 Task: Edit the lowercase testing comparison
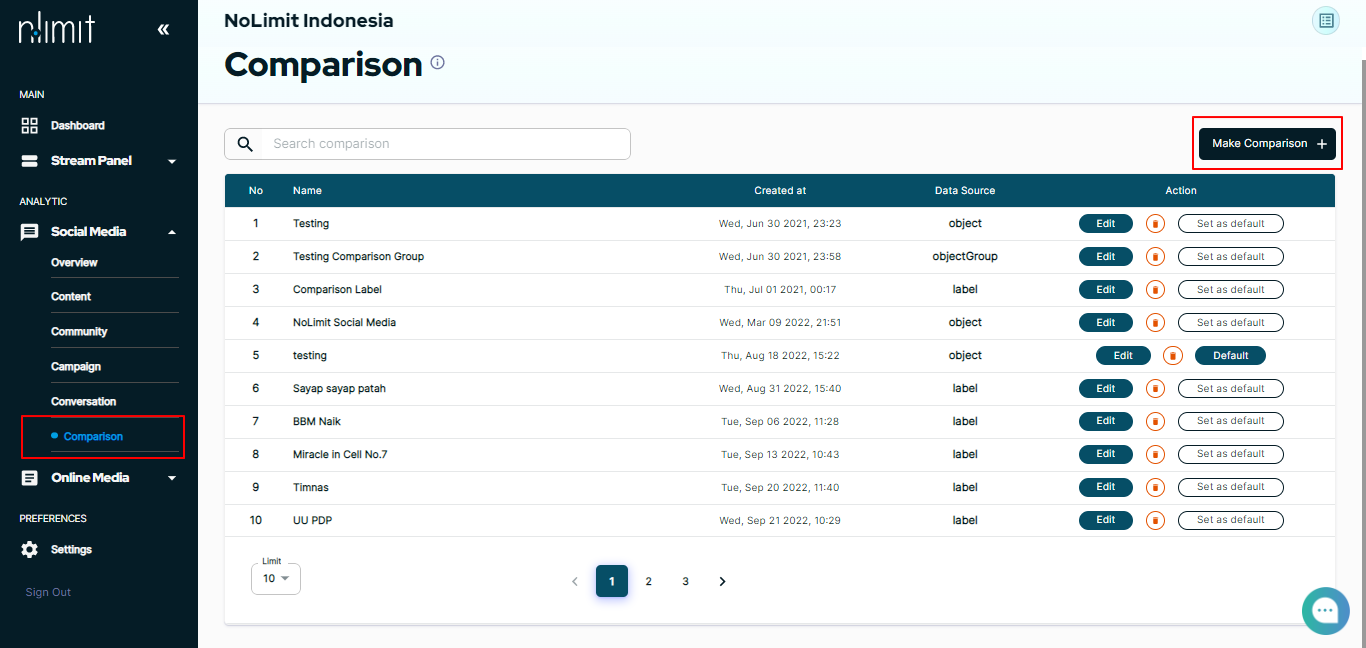1124,356
